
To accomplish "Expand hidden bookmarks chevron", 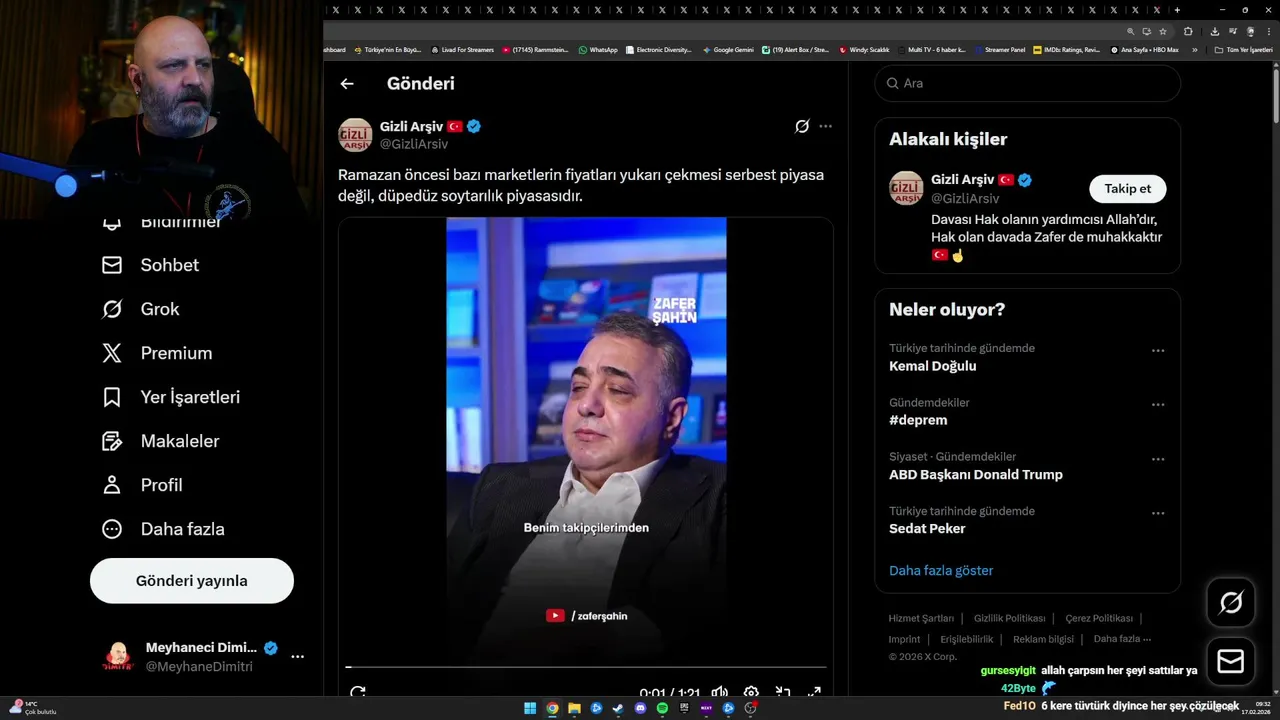I will point(1194,49).
